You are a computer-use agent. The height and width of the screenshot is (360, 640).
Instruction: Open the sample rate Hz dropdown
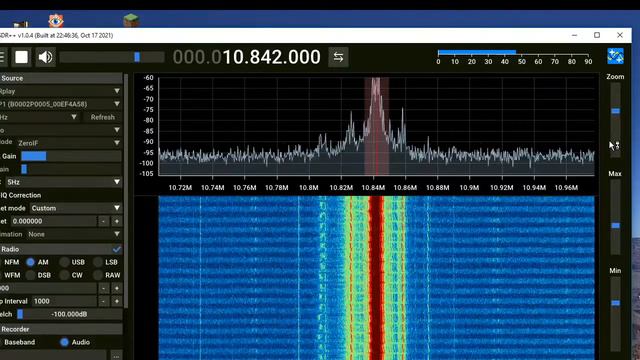[40, 117]
